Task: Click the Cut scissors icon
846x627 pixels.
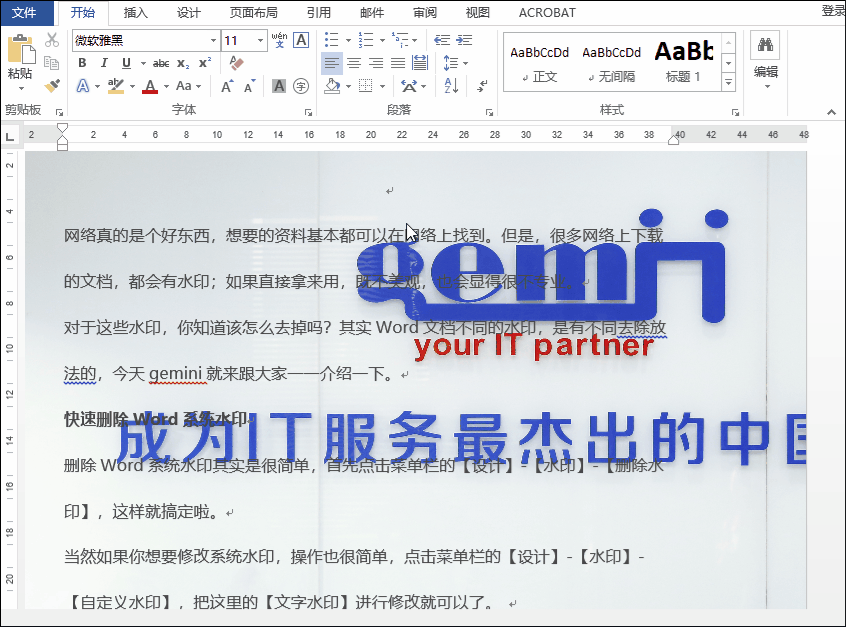Action: coord(52,40)
